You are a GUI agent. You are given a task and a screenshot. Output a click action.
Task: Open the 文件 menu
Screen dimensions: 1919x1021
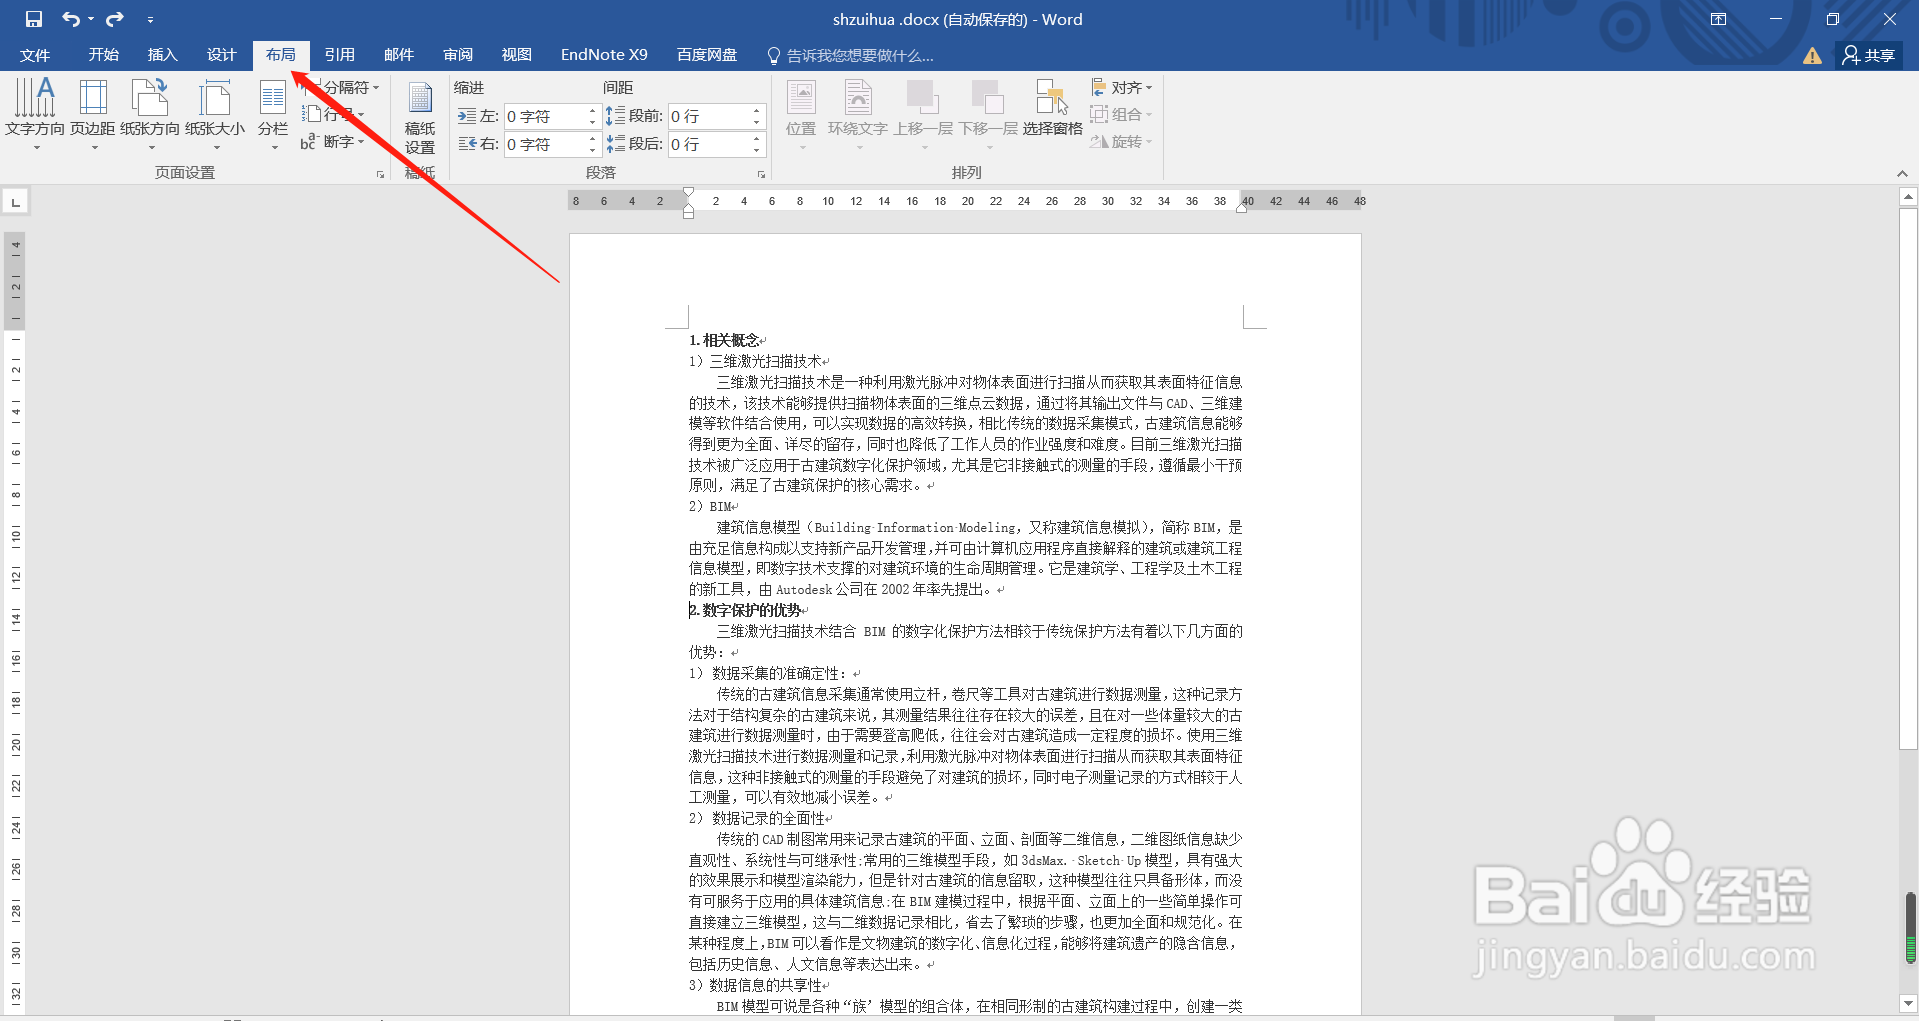(35, 55)
